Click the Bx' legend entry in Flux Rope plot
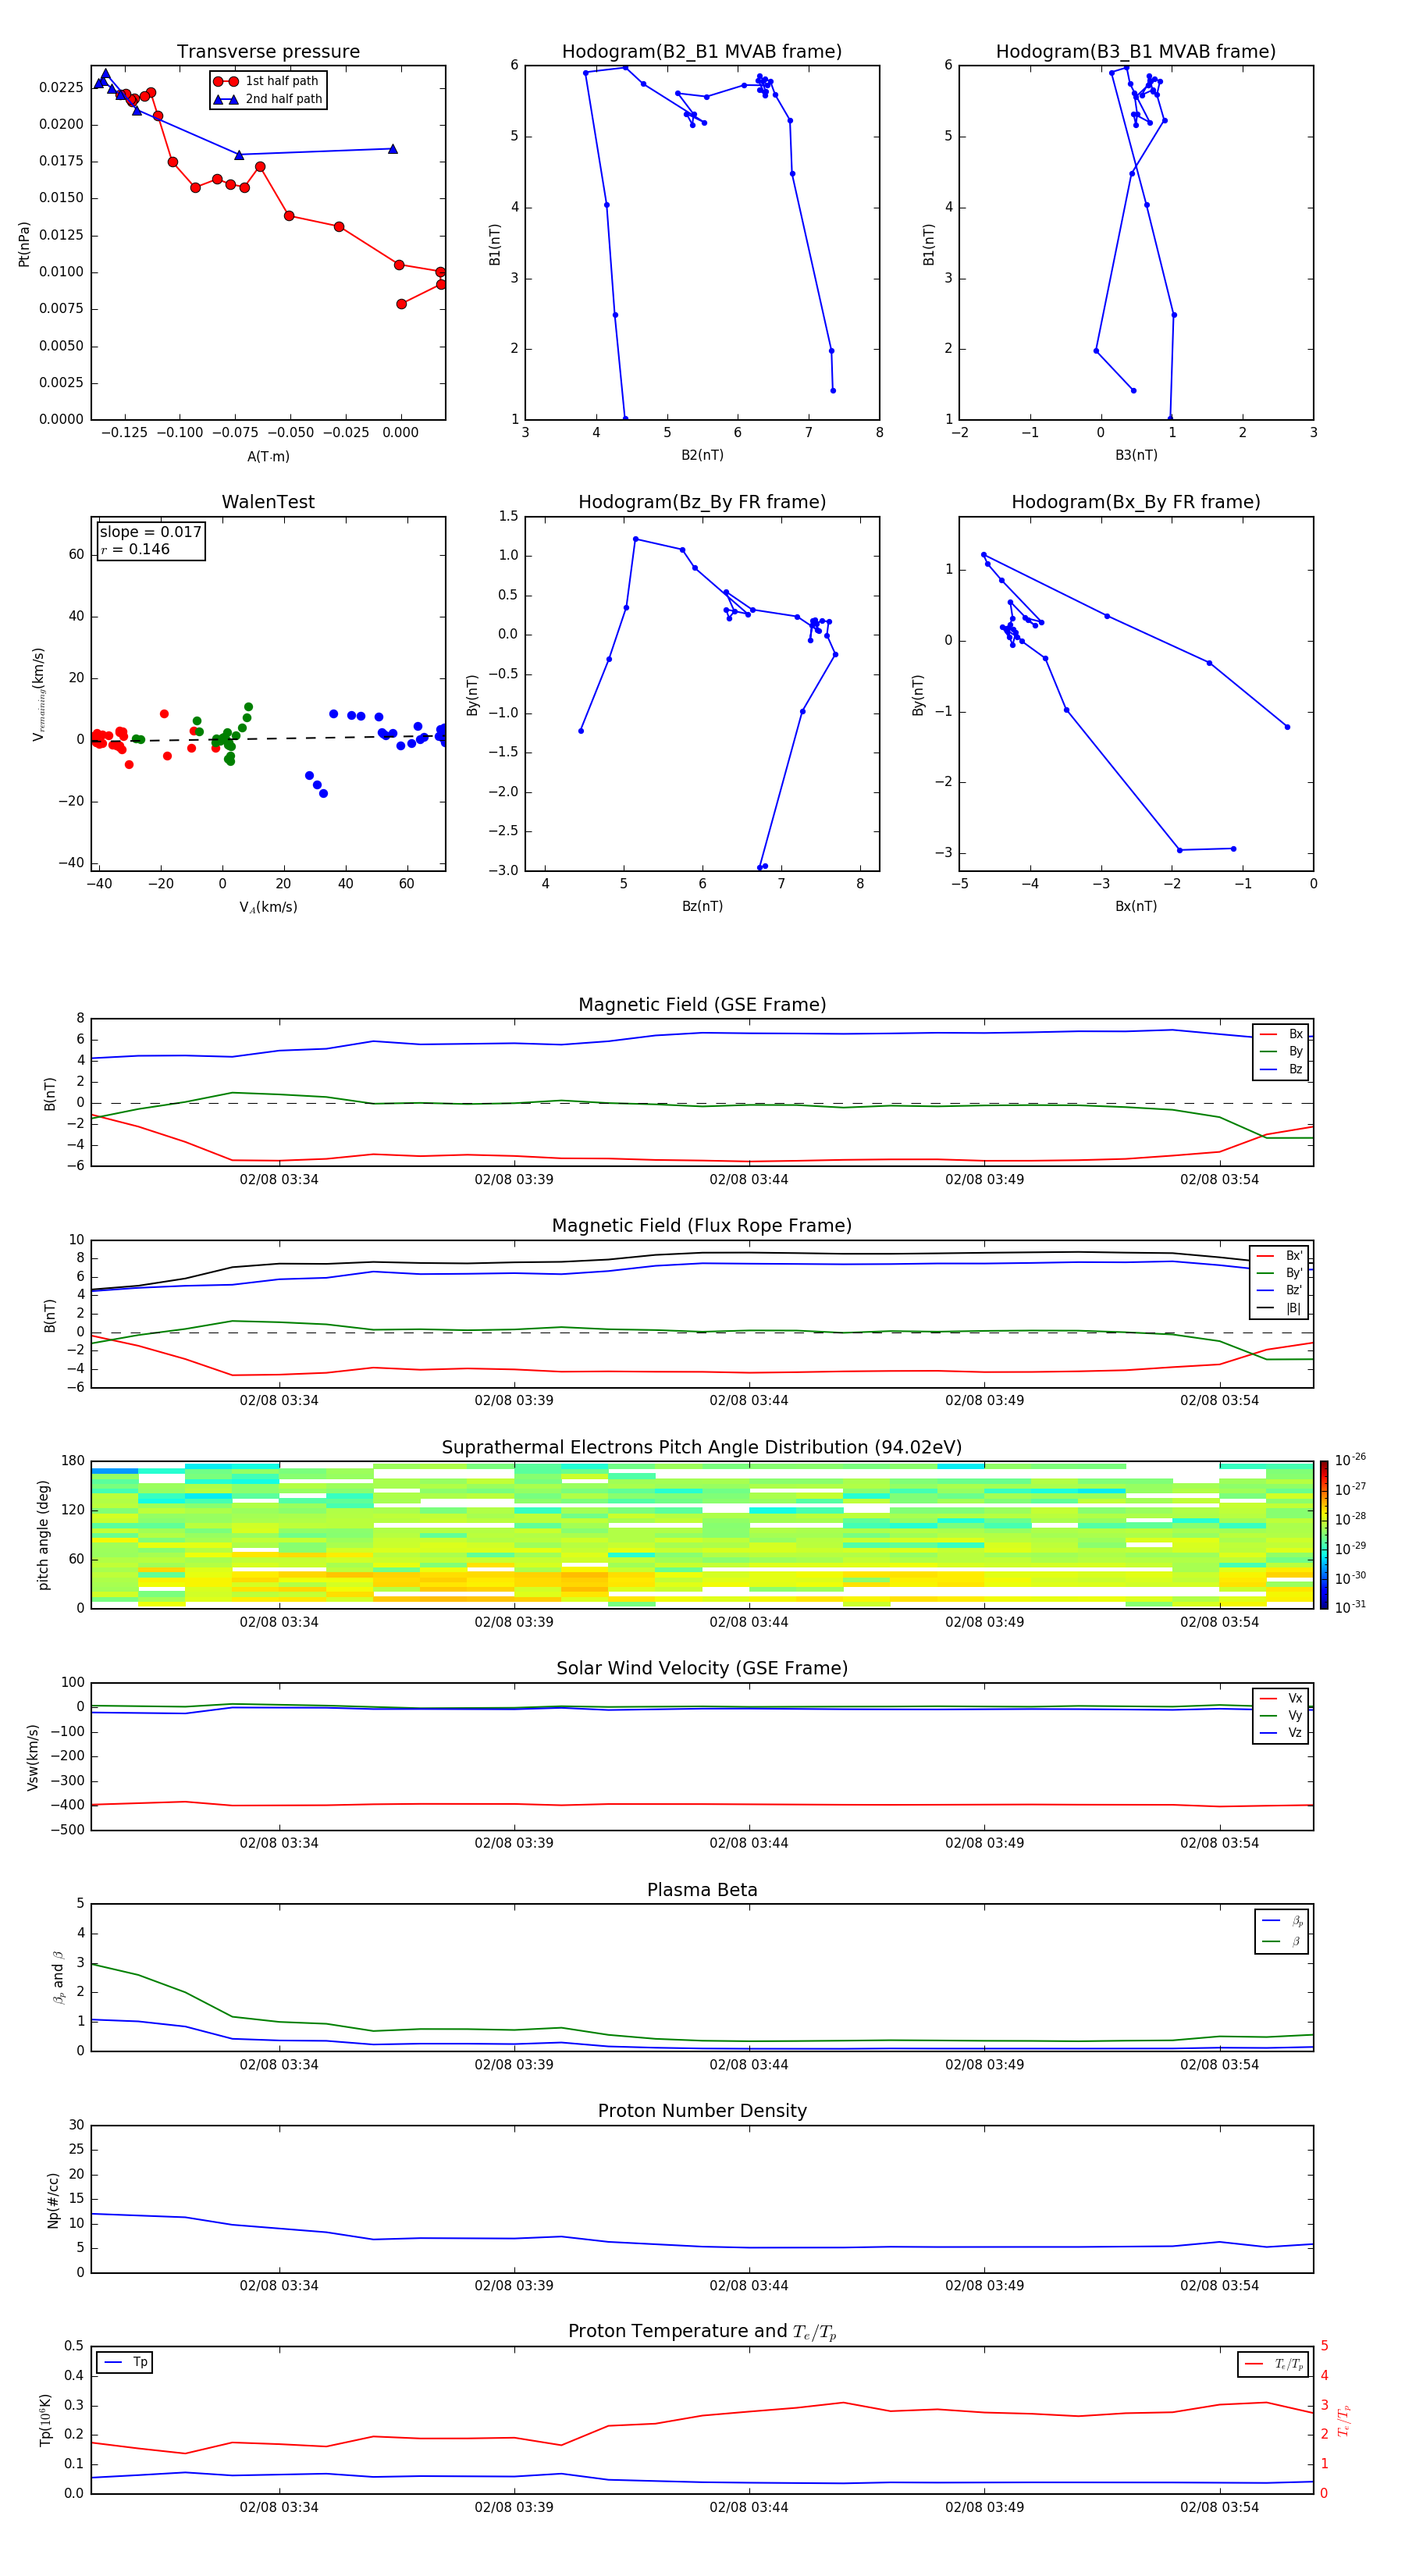This screenshot has height=2576, width=1405. [1280, 1256]
